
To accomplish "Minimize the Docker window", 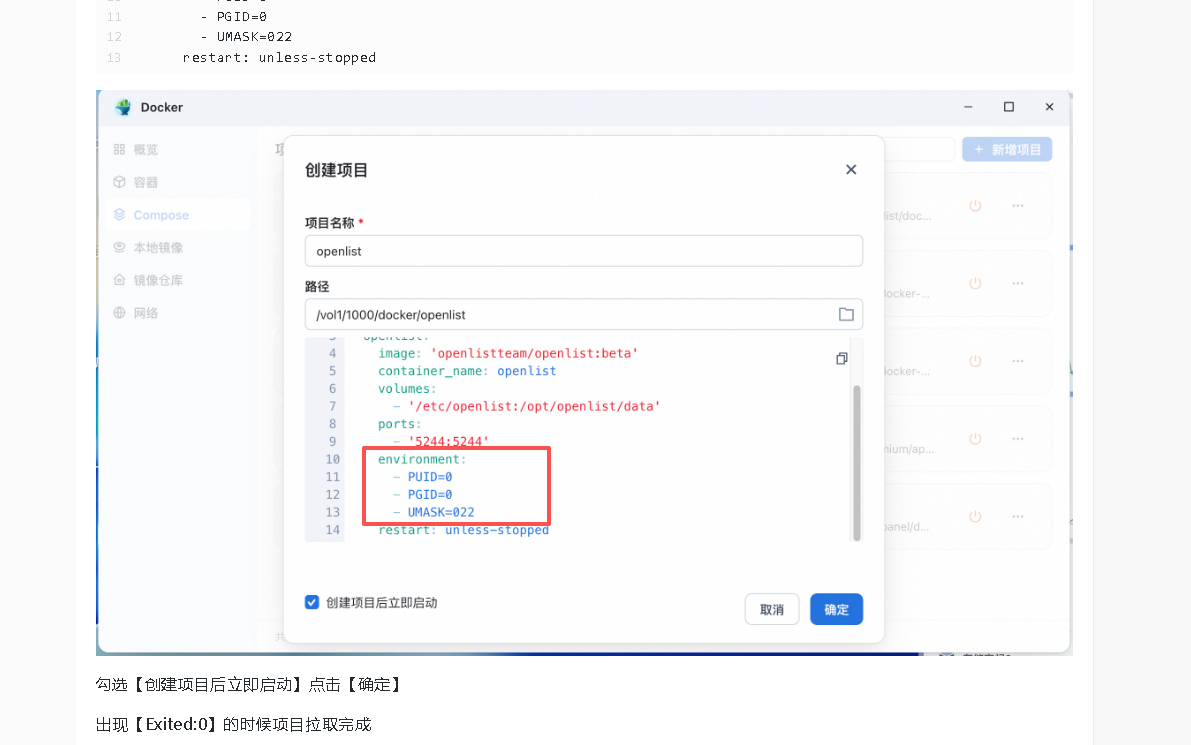I will [x=968, y=107].
